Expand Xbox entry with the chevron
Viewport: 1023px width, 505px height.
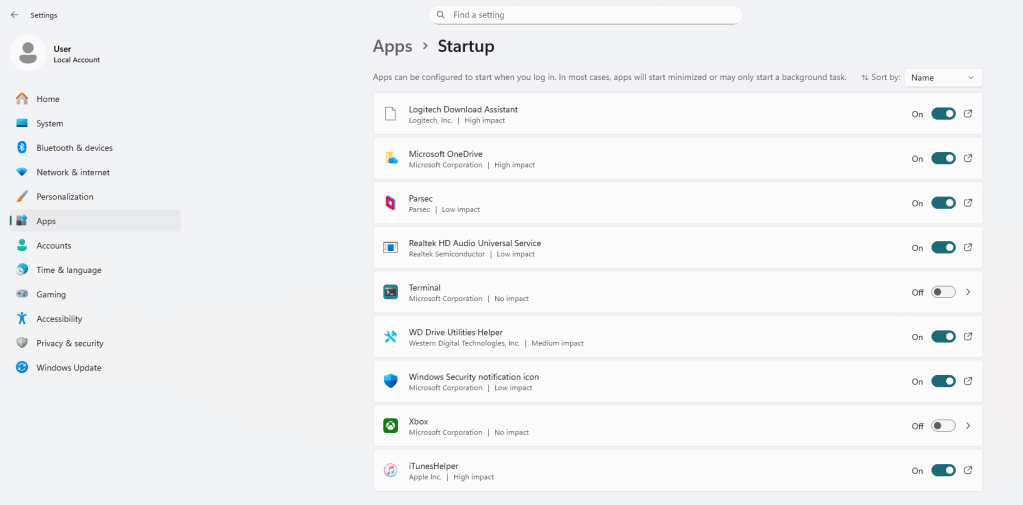point(968,425)
